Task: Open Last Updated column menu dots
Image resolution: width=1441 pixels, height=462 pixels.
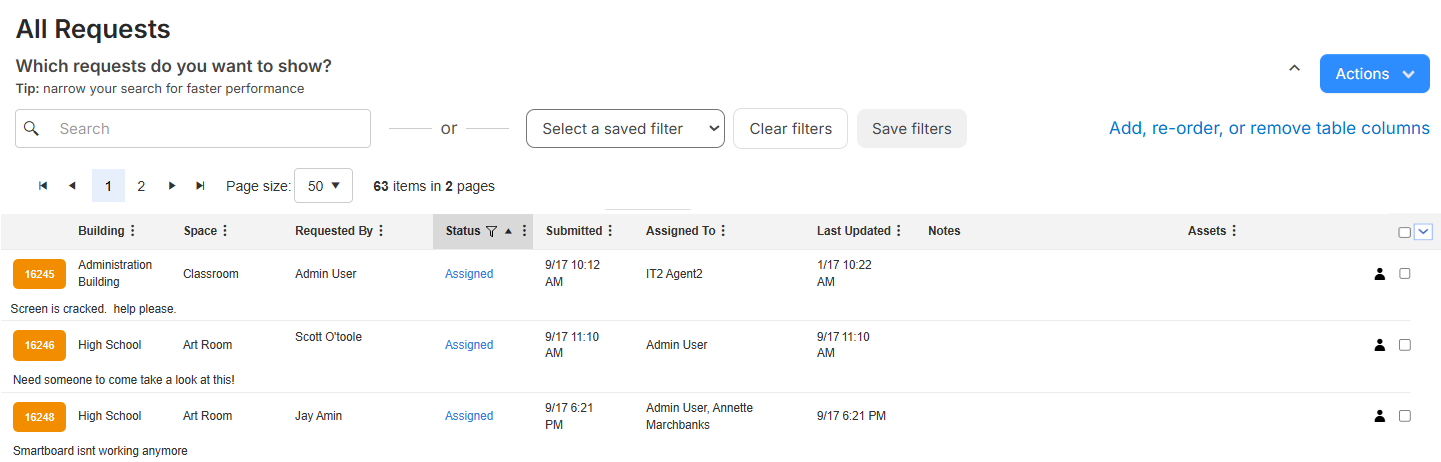Action: click(898, 231)
